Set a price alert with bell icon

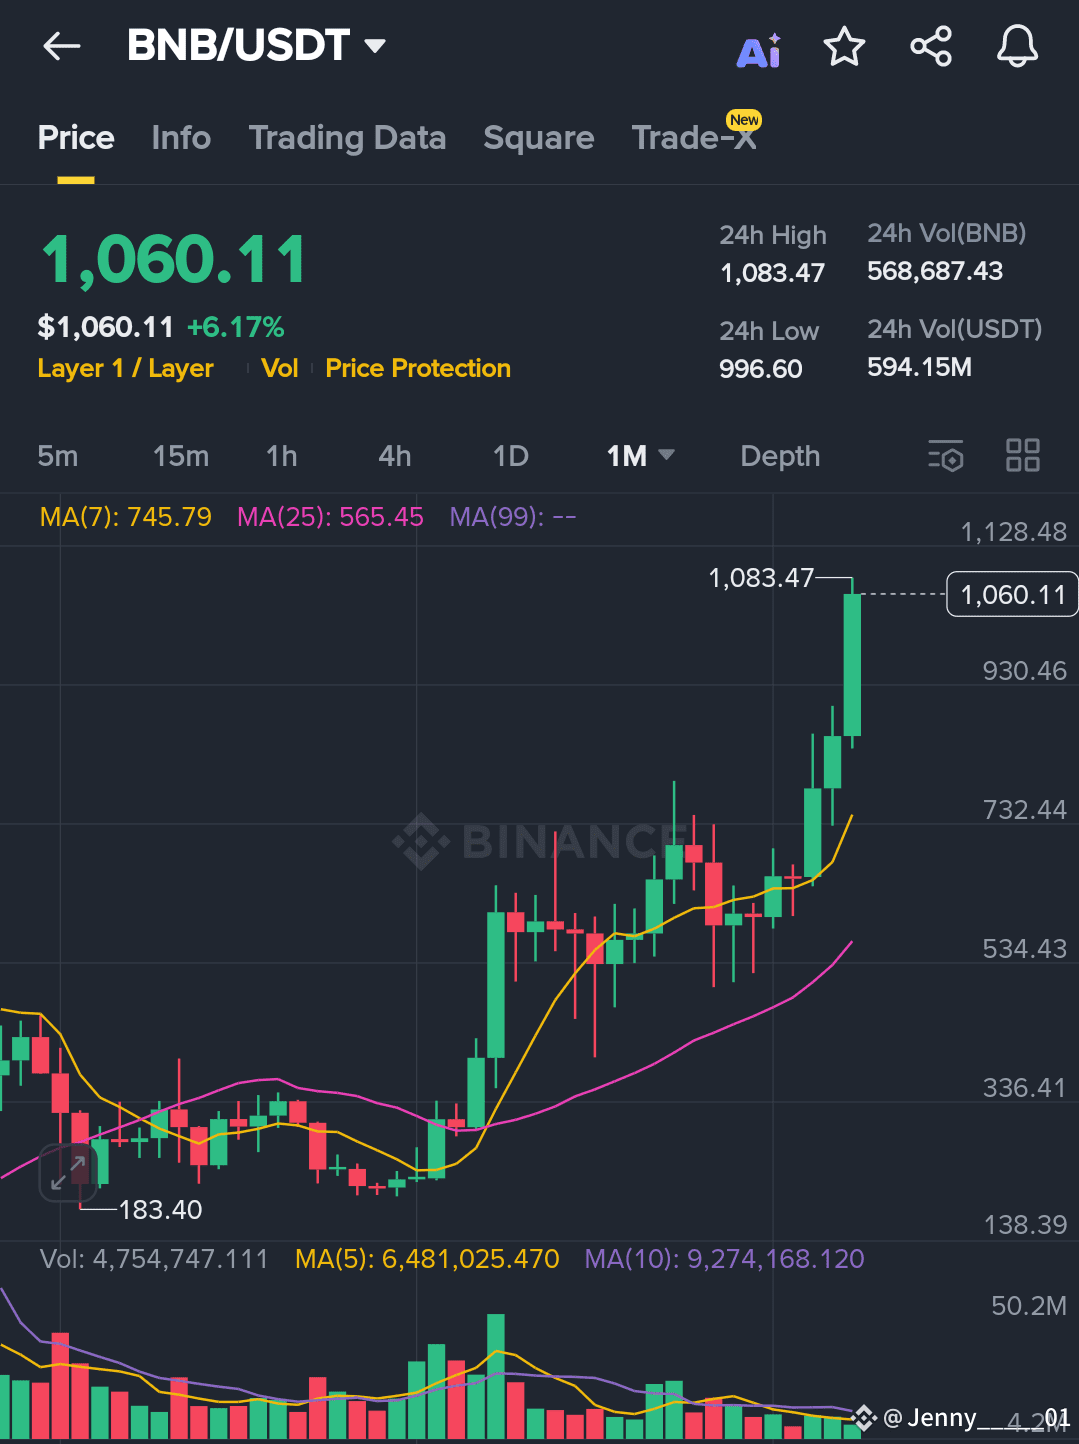point(1017,47)
